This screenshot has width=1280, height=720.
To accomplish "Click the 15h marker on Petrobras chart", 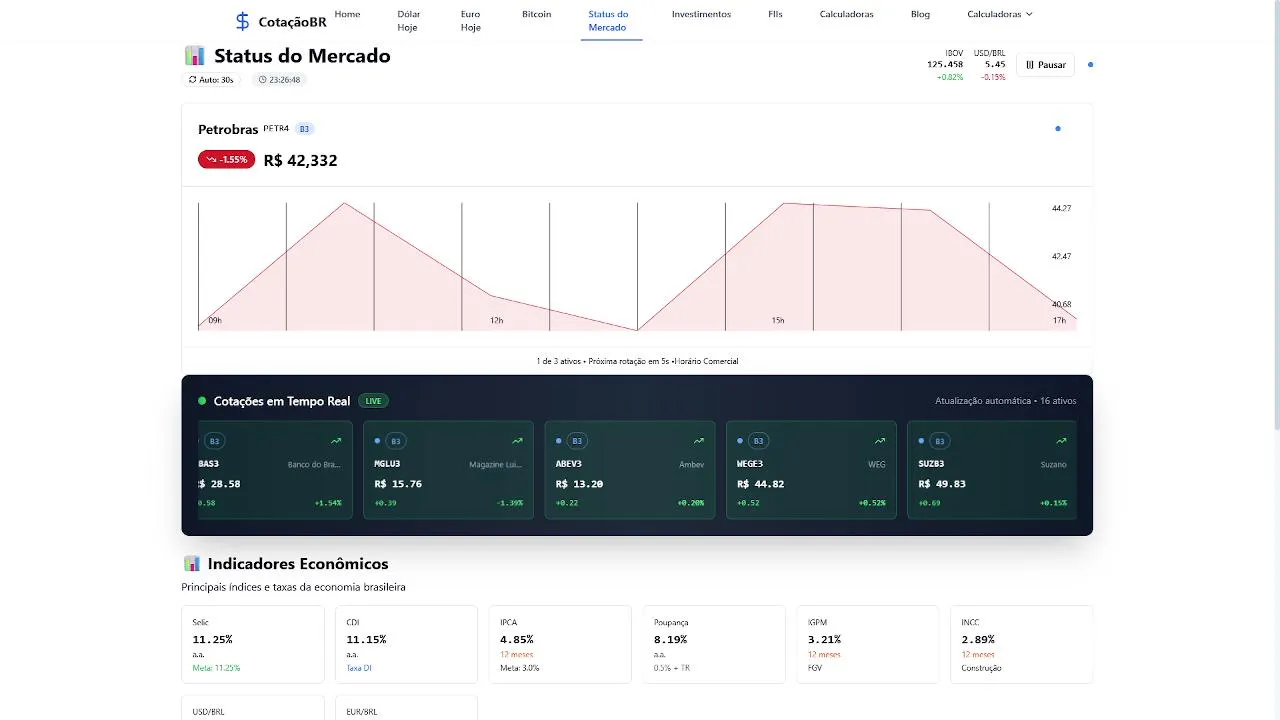I will tap(778, 320).
